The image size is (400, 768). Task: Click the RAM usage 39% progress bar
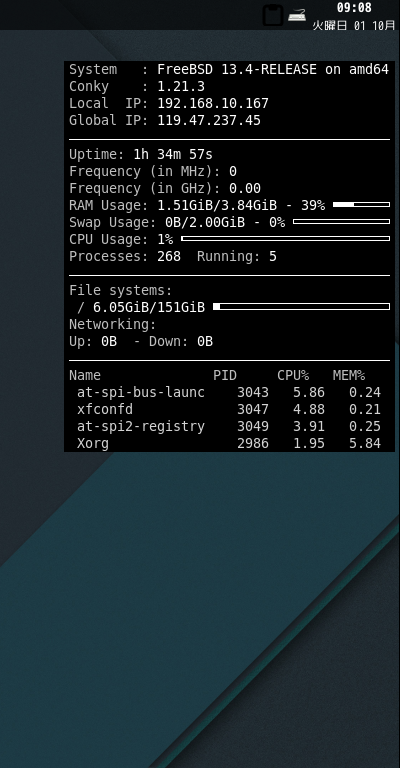coord(361,205)
